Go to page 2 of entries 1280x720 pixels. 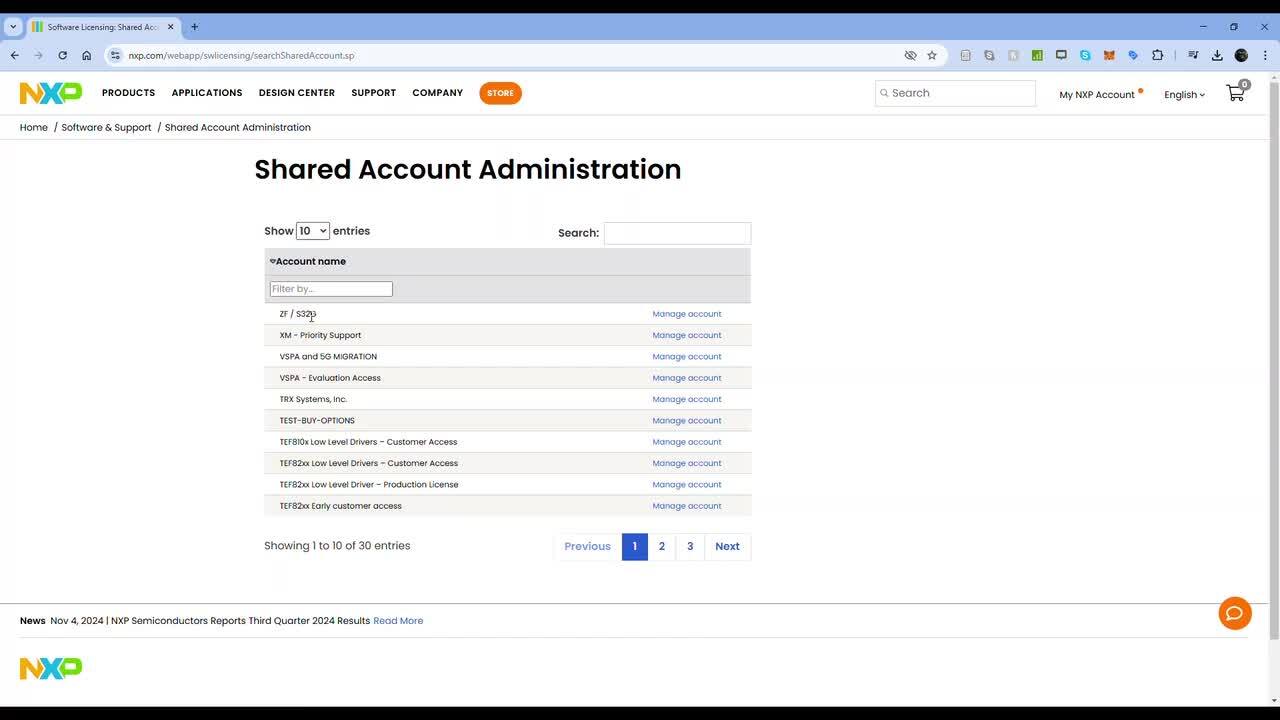[x=661, y=546]
